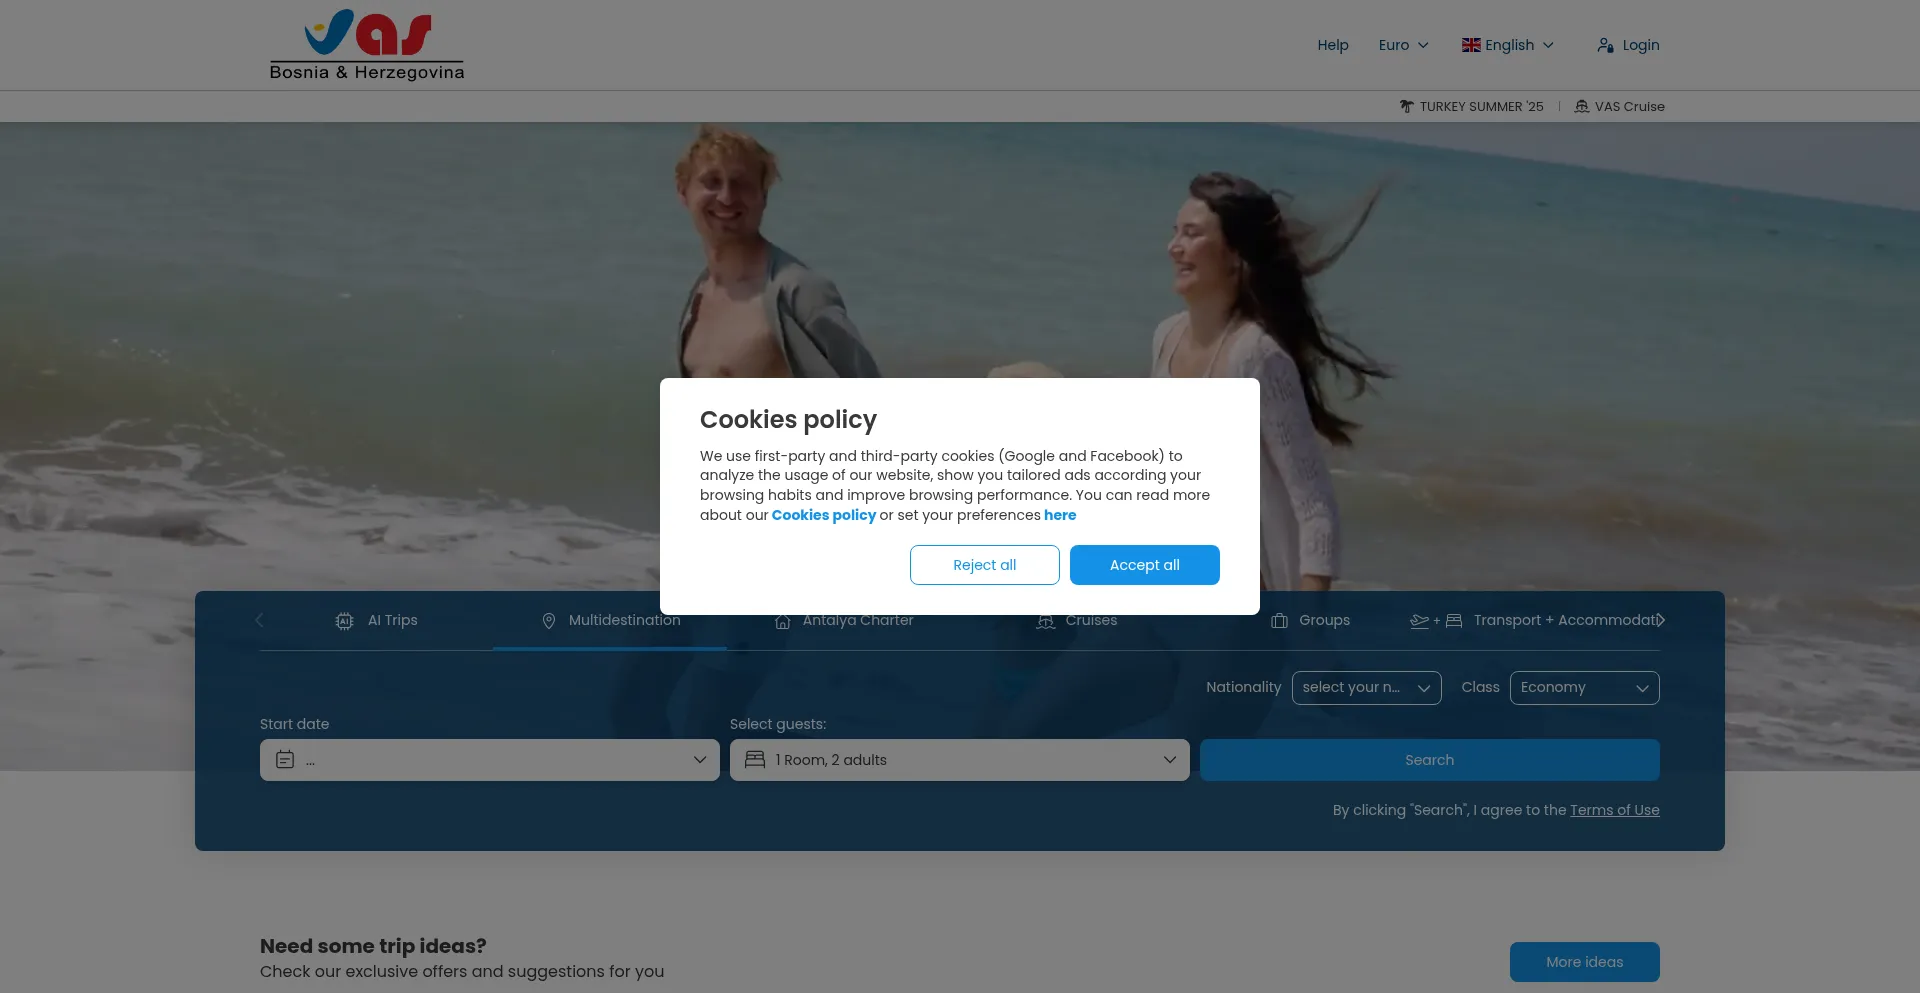The height and width of the screenshot is (993, 1920).
Task: Click the Search button
Action: [1430, 760]
